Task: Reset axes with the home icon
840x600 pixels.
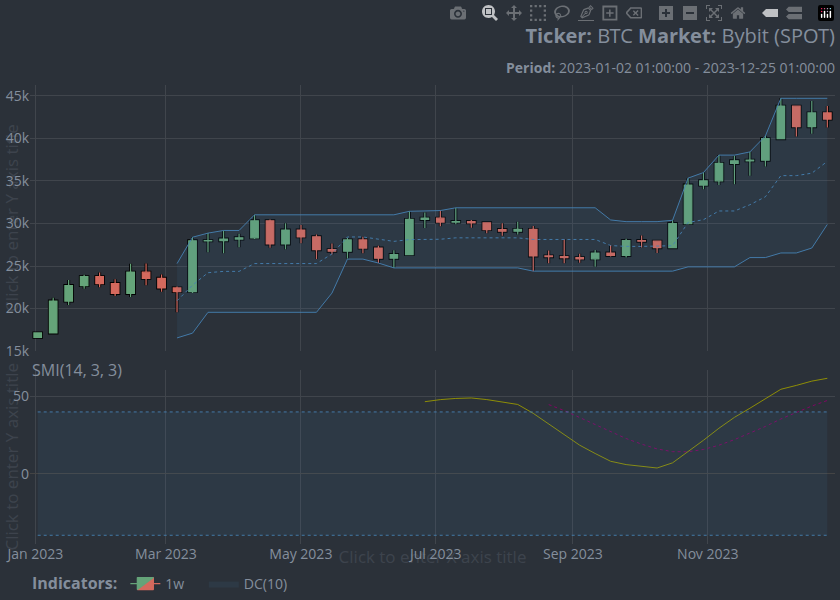Action: tap(738, 13)
